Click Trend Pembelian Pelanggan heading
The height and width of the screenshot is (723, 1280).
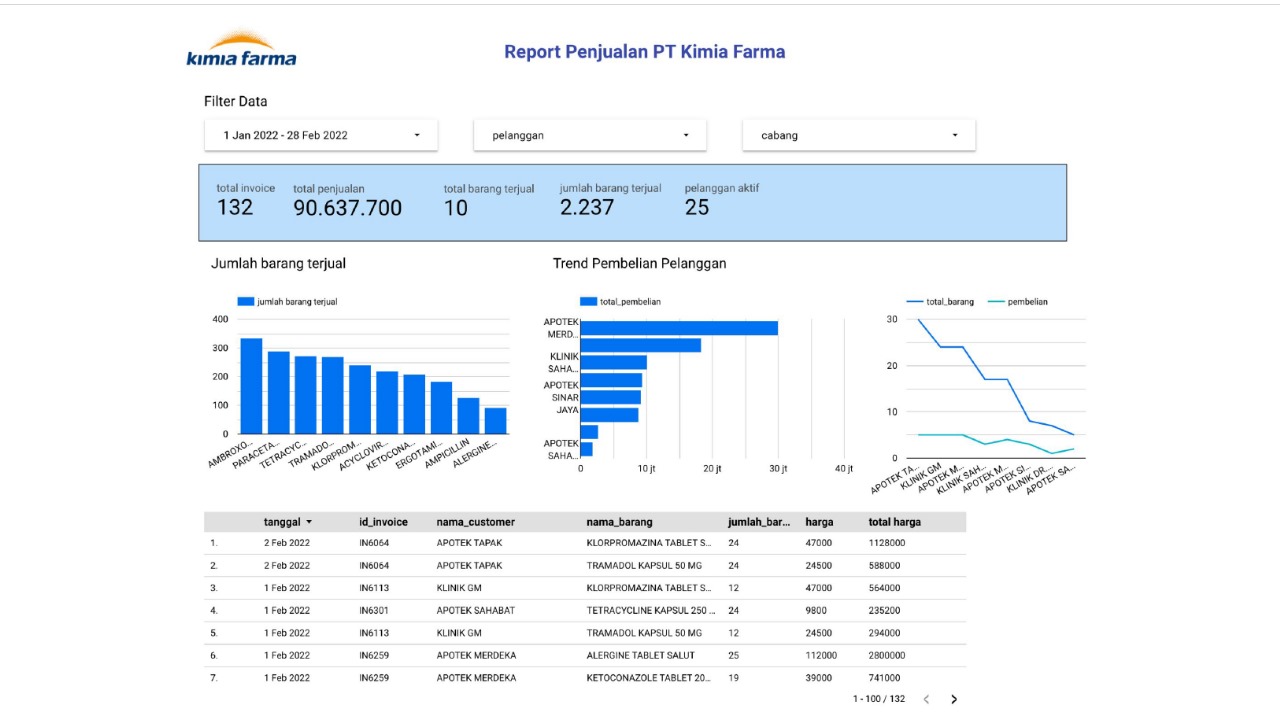click(639, 264)
